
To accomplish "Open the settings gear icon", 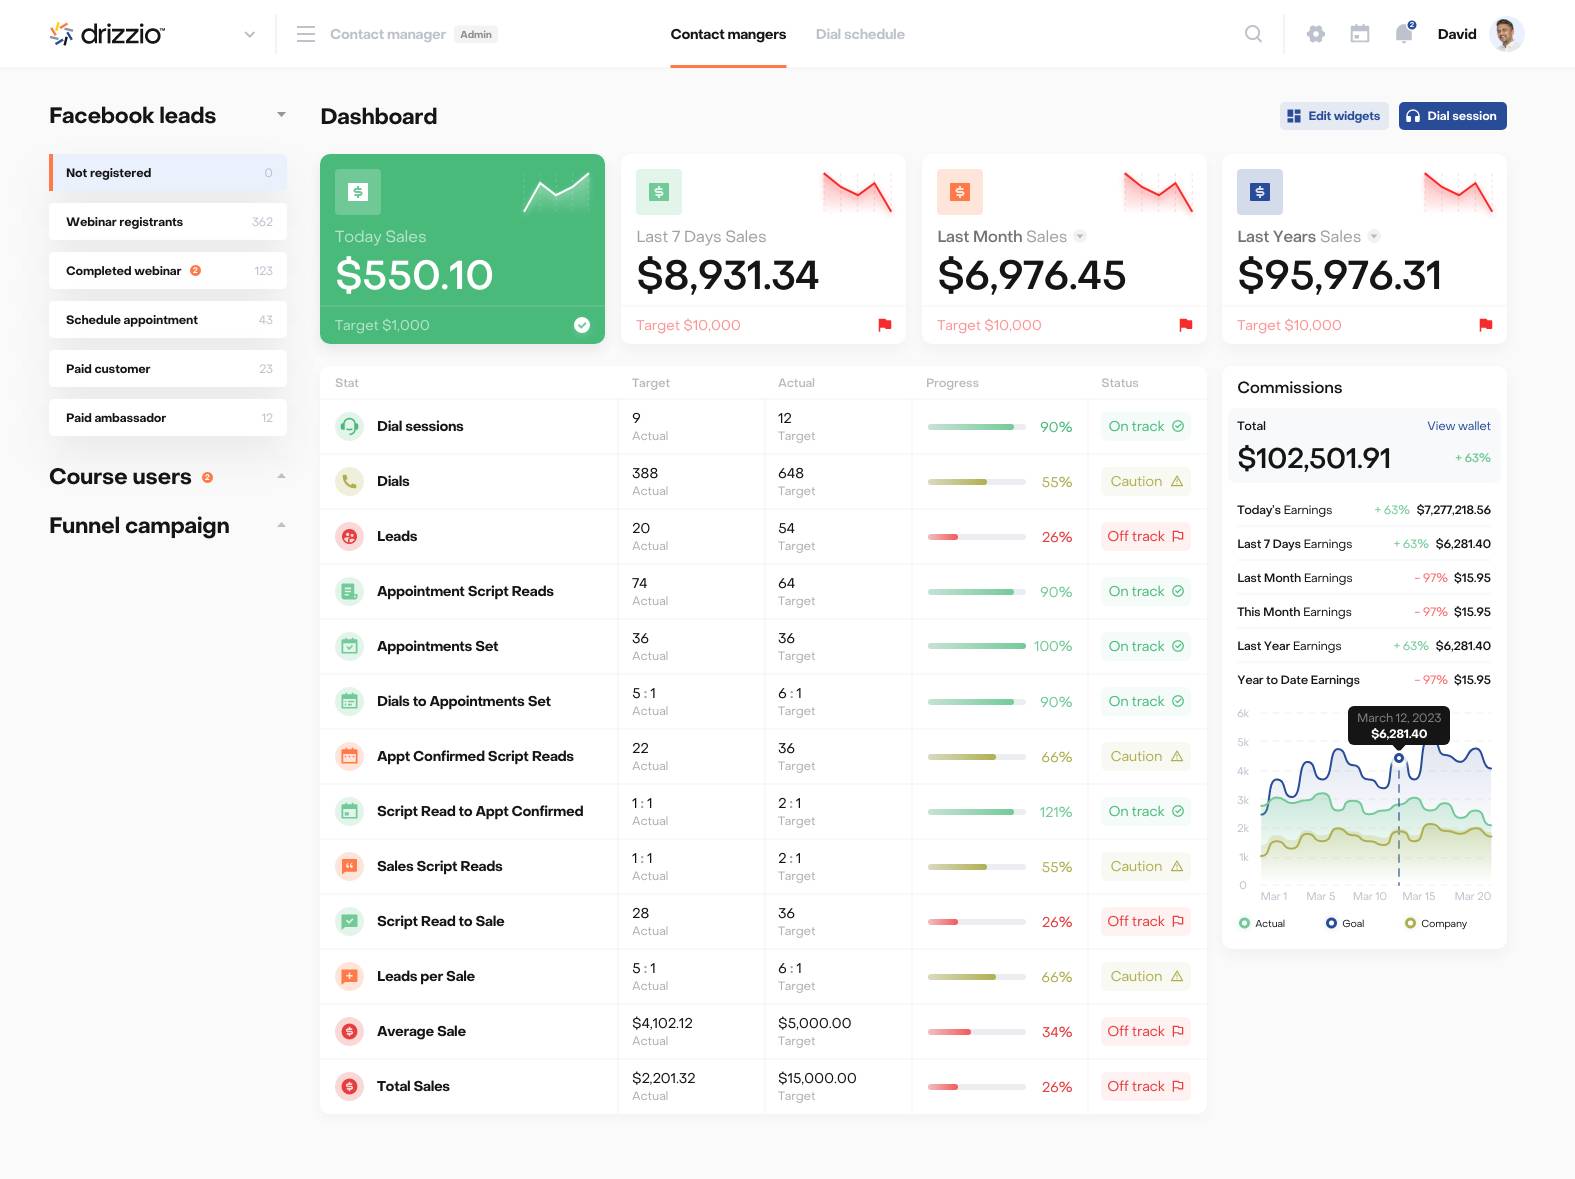I will [1316, 34].
